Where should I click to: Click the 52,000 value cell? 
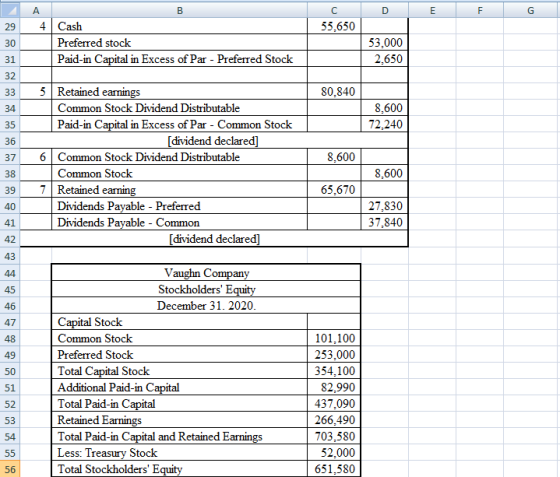pos(334,453)
